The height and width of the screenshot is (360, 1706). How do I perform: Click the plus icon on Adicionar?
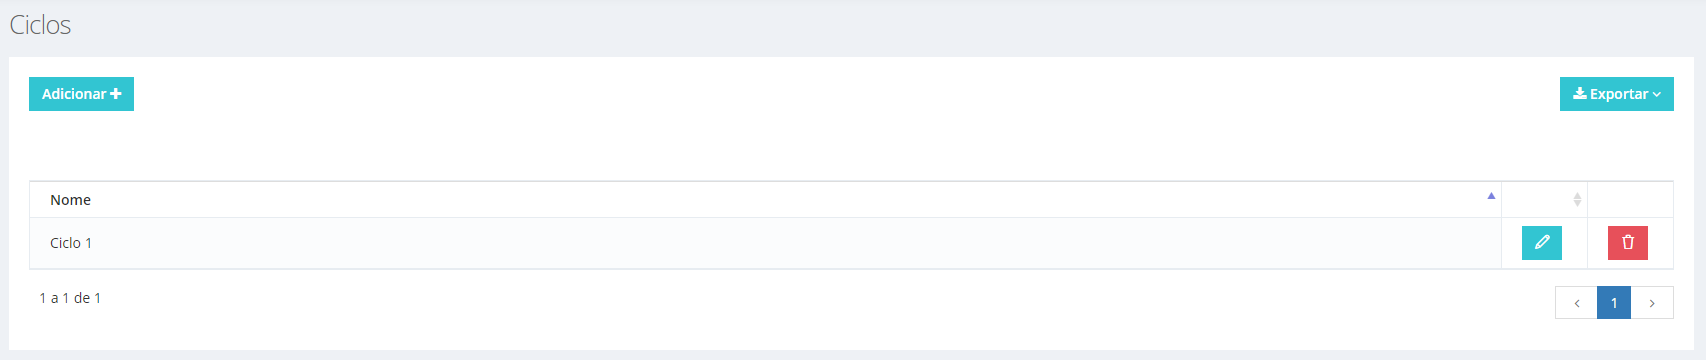(x=116, y=94)
